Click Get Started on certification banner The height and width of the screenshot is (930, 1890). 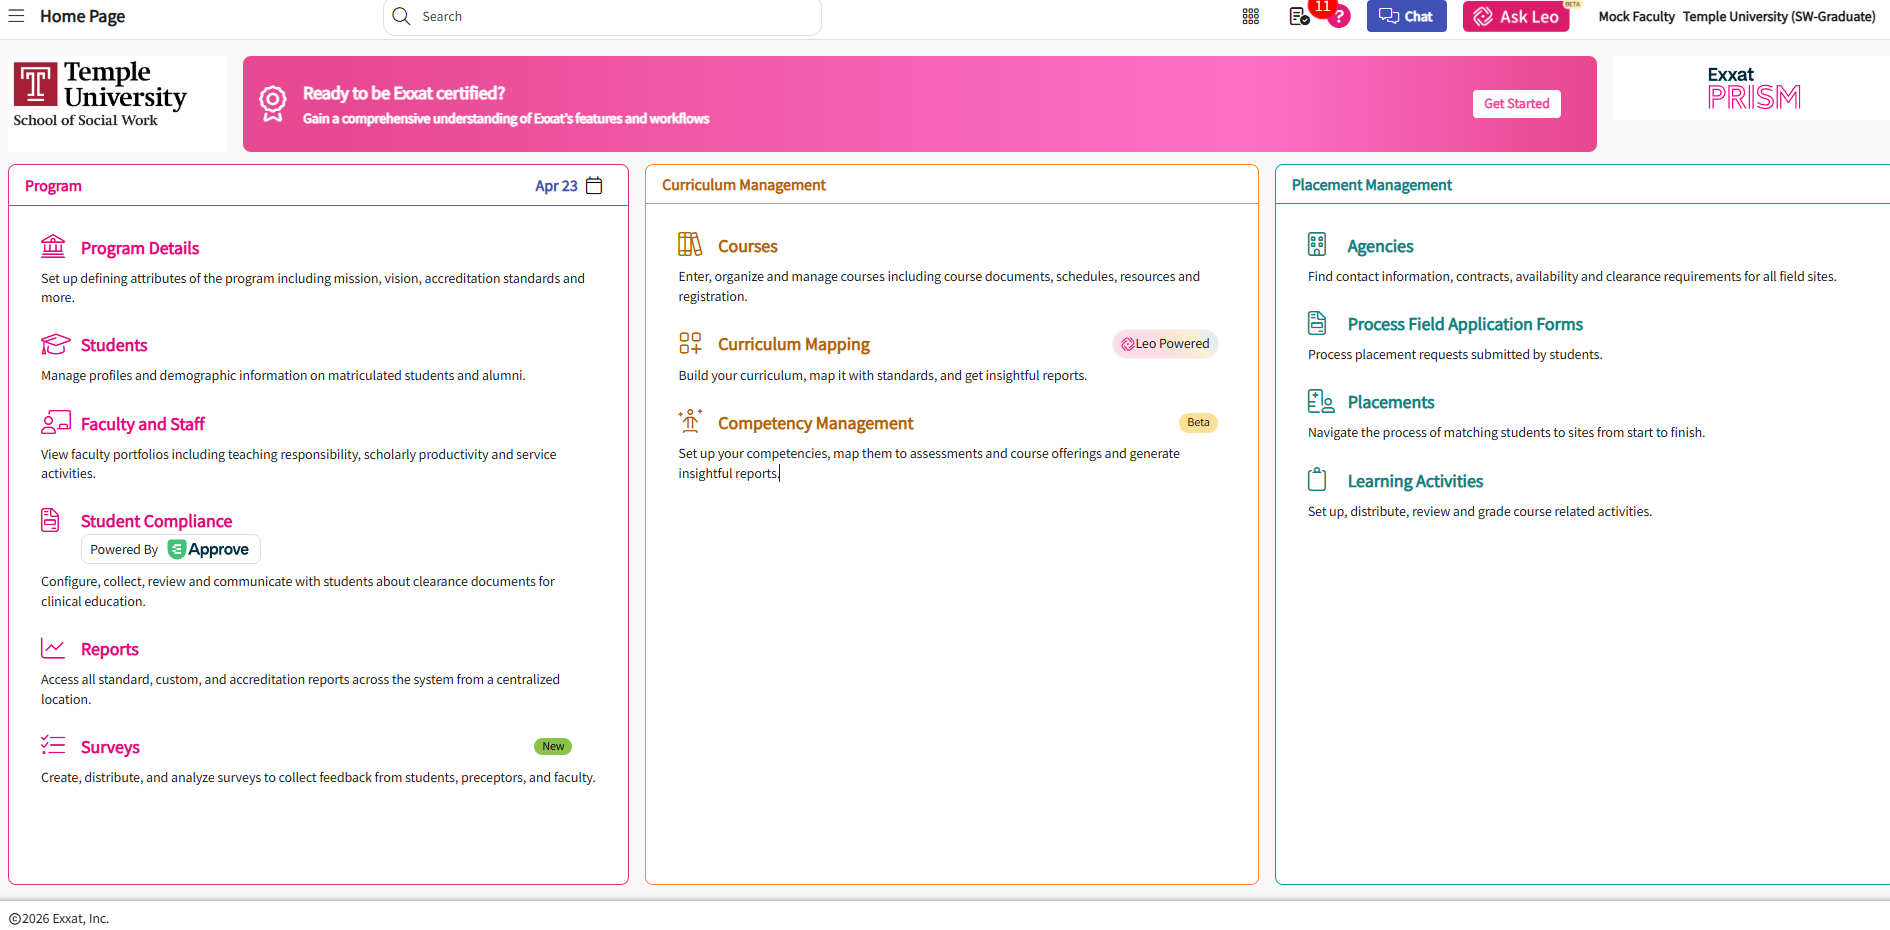pyautogui.click(x=1516, y=104)
